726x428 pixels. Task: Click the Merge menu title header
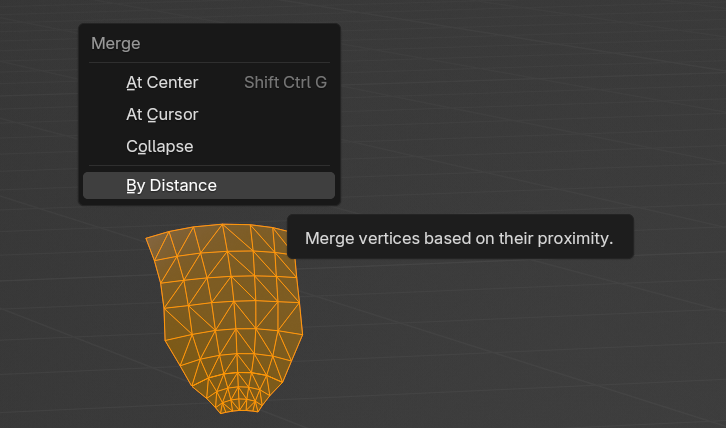116,44
